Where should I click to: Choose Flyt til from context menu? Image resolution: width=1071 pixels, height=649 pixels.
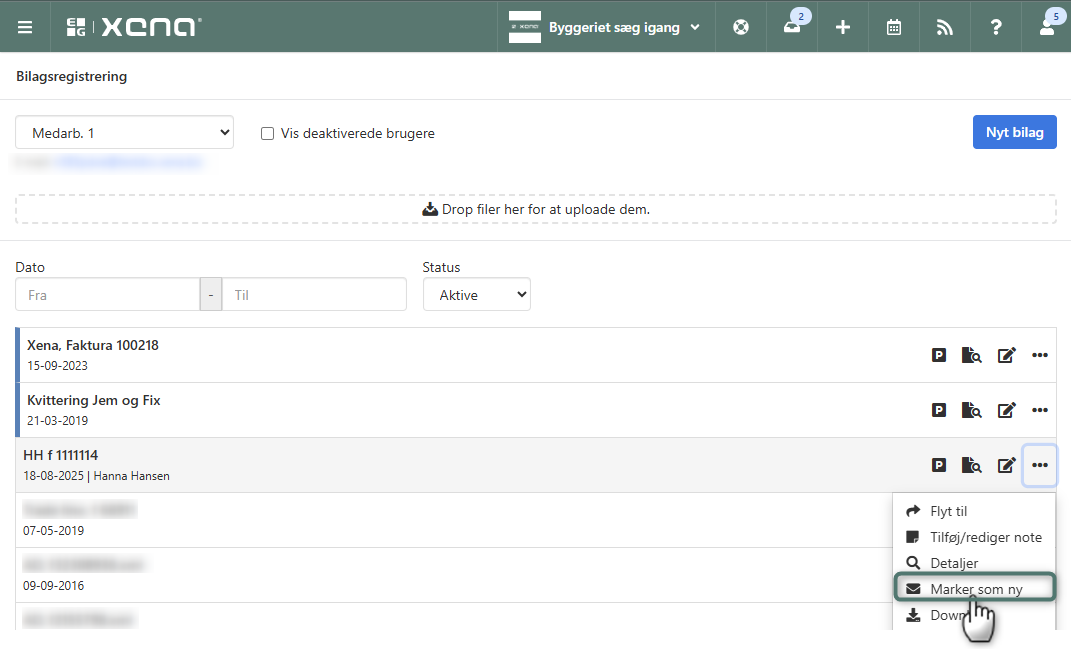tap(948, 511)
